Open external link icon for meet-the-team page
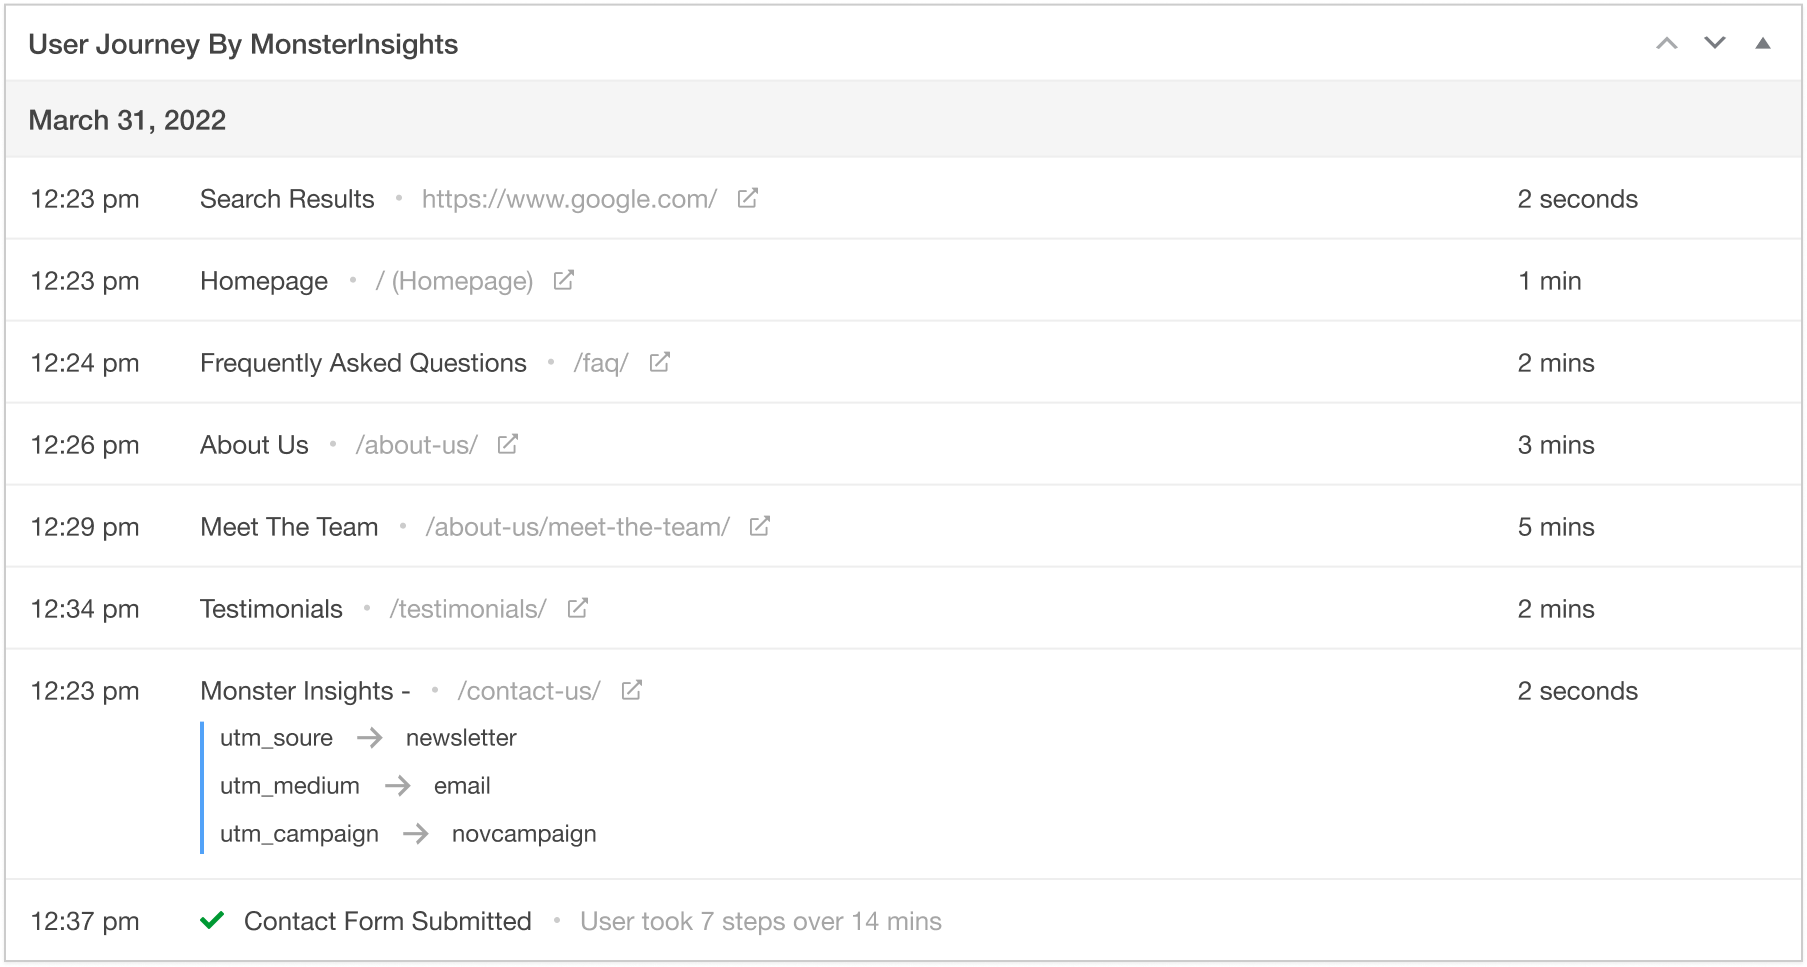Screen dimensions: 1807x967 [x=760, y=526]
